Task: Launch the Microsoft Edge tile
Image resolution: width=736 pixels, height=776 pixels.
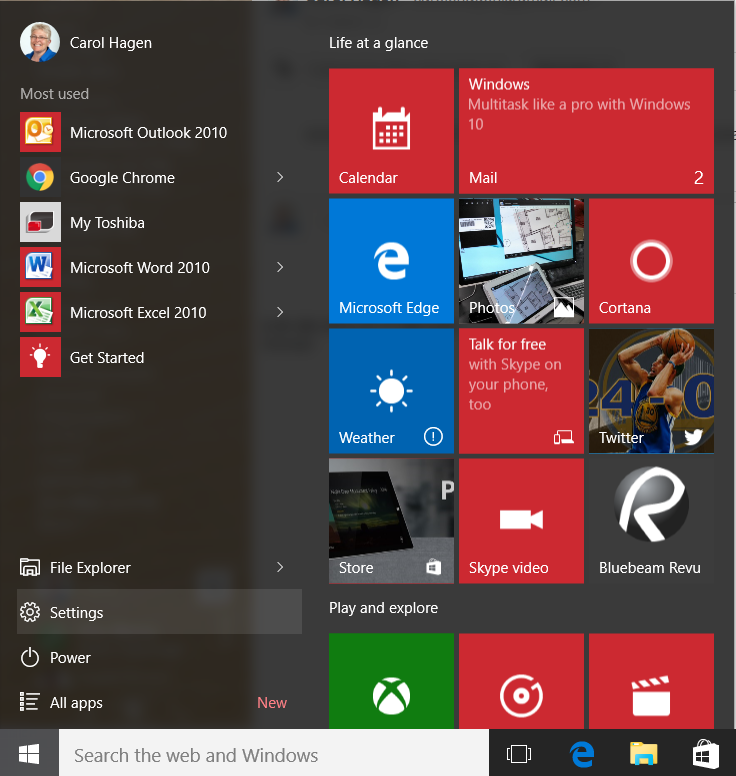Action: pos(391,261)
